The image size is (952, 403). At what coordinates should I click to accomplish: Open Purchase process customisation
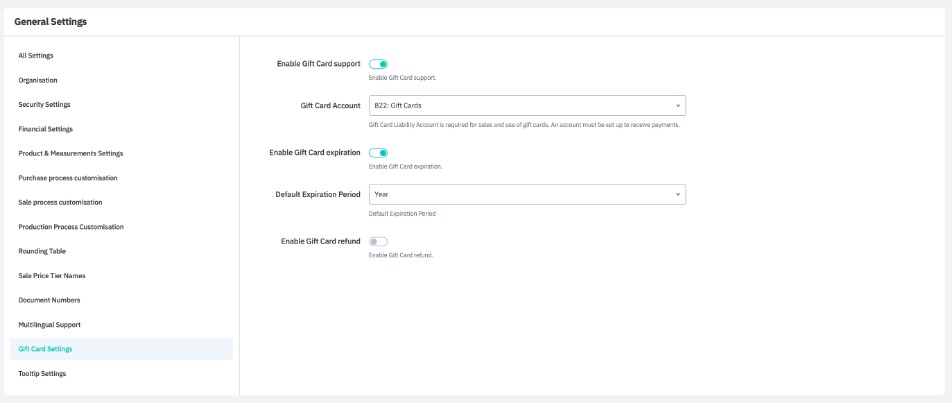(x=67, y=178)
